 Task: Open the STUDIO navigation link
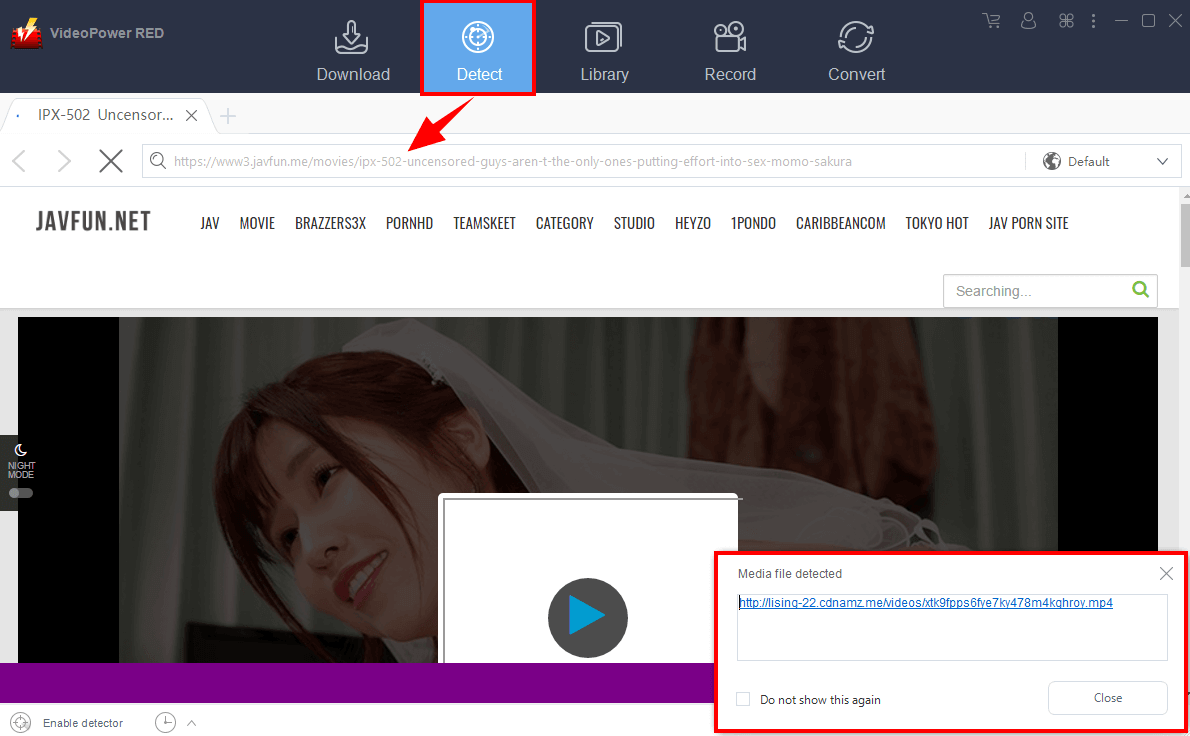coord(634,223)
